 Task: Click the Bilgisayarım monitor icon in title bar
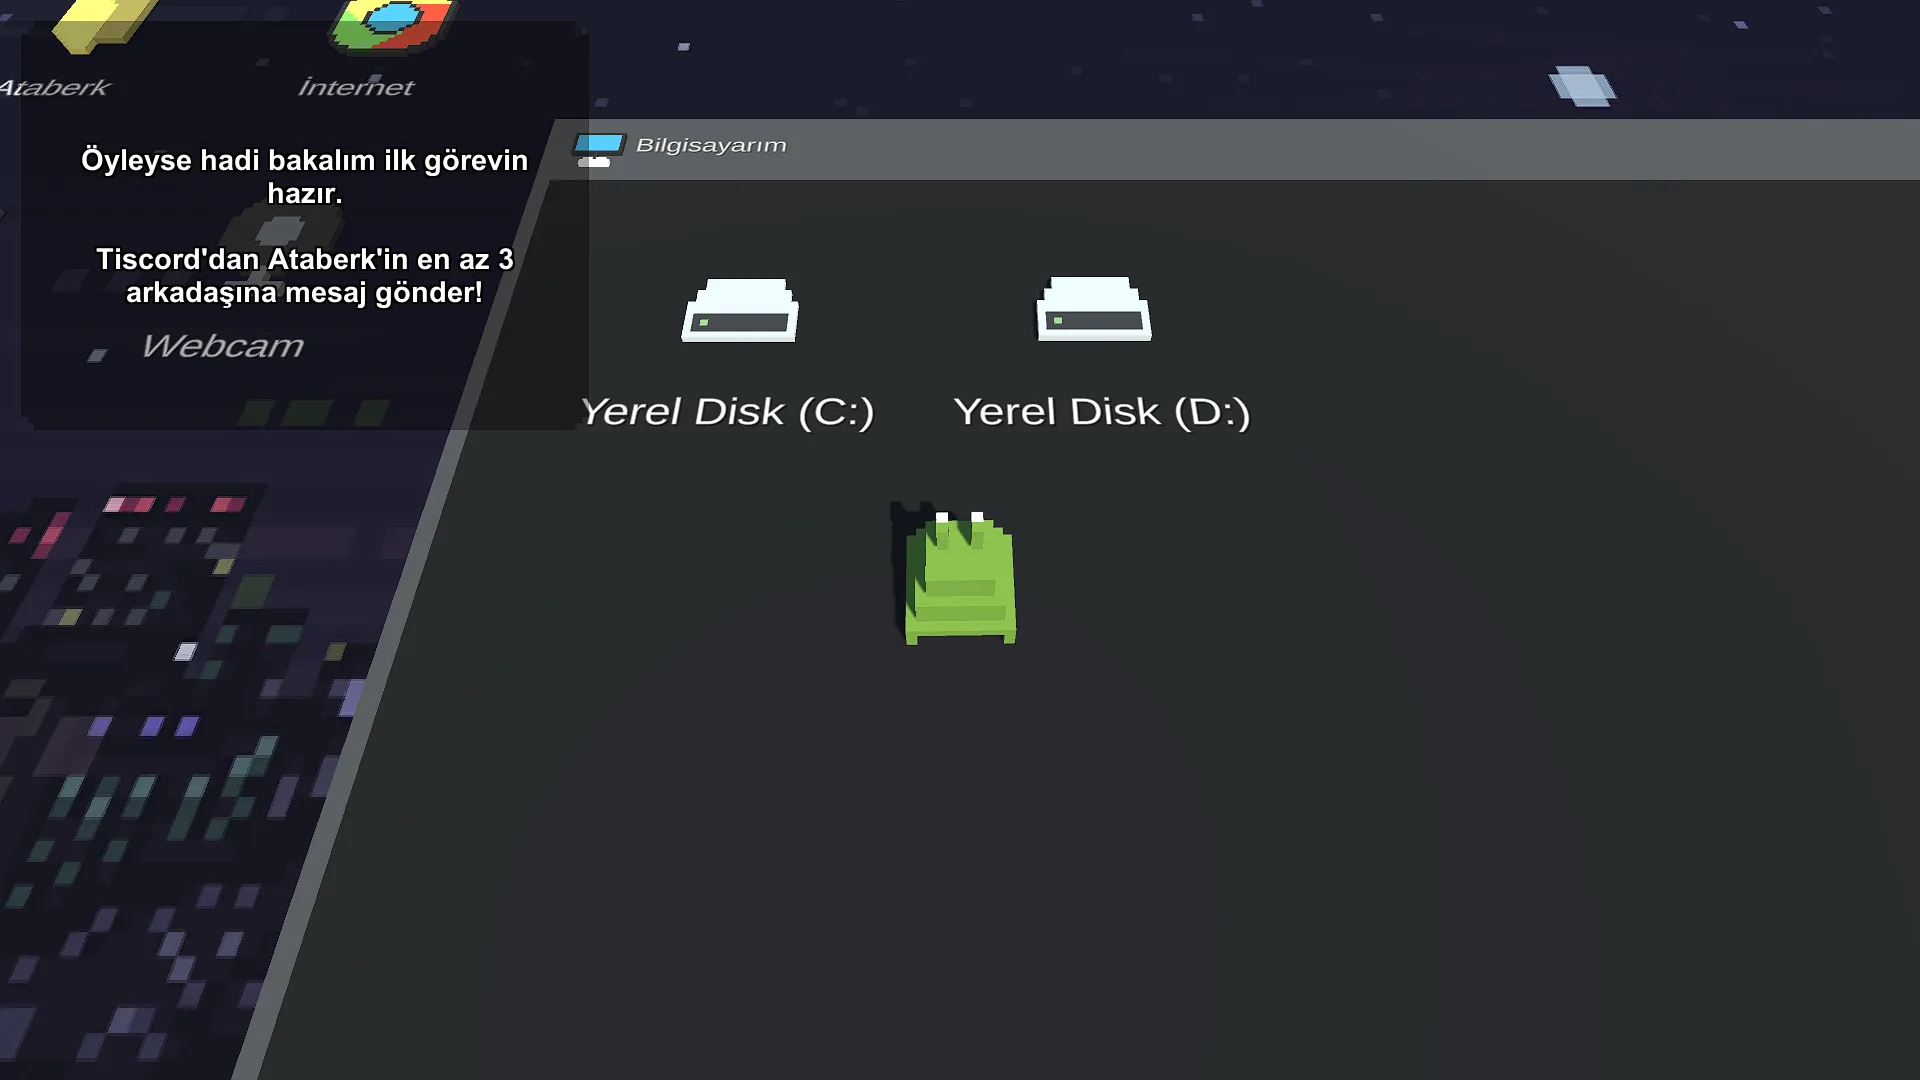point(598,149)
